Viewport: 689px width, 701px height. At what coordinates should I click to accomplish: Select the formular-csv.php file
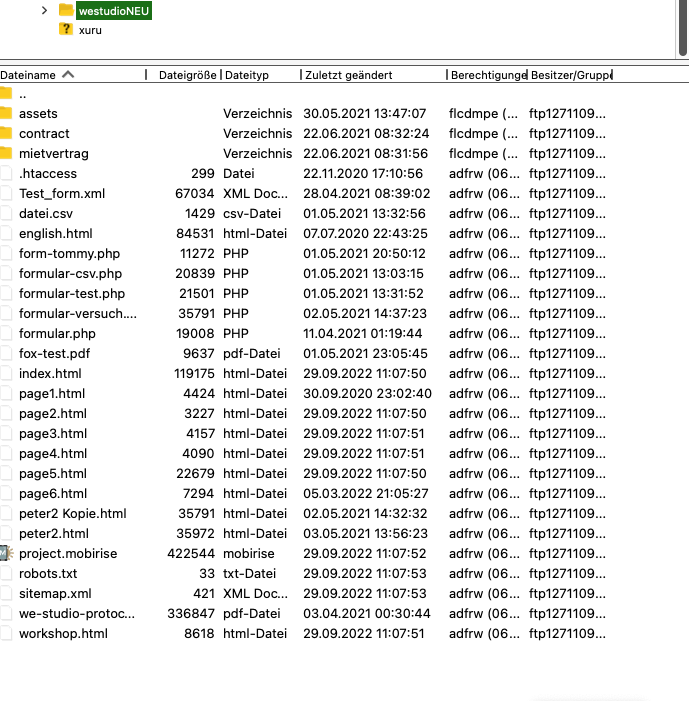70,273
